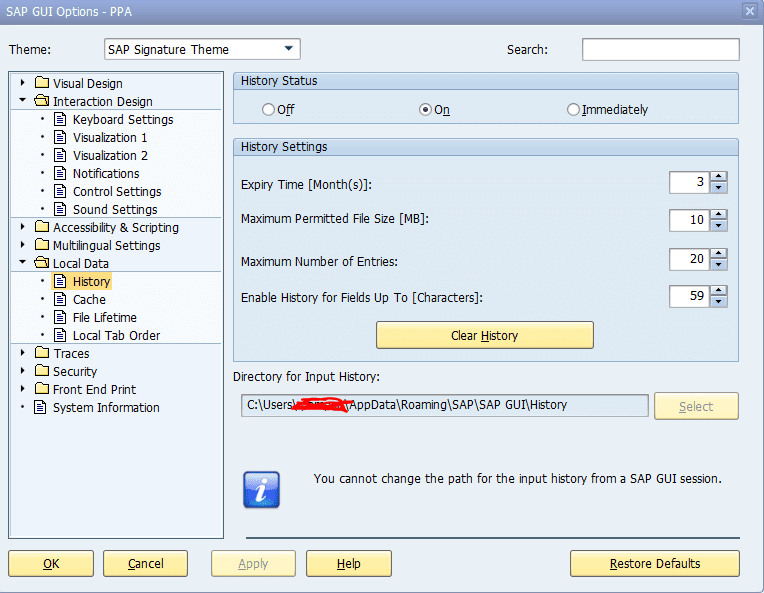Open System Information entry
The width and height of the screenshot is (764, 593).
click(106, 407)
